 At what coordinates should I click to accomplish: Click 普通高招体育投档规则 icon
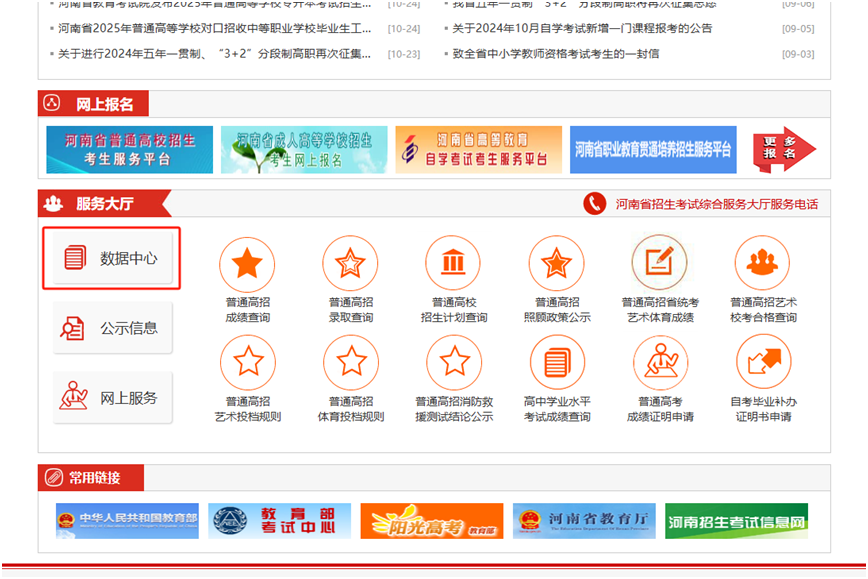click(350, 361)
